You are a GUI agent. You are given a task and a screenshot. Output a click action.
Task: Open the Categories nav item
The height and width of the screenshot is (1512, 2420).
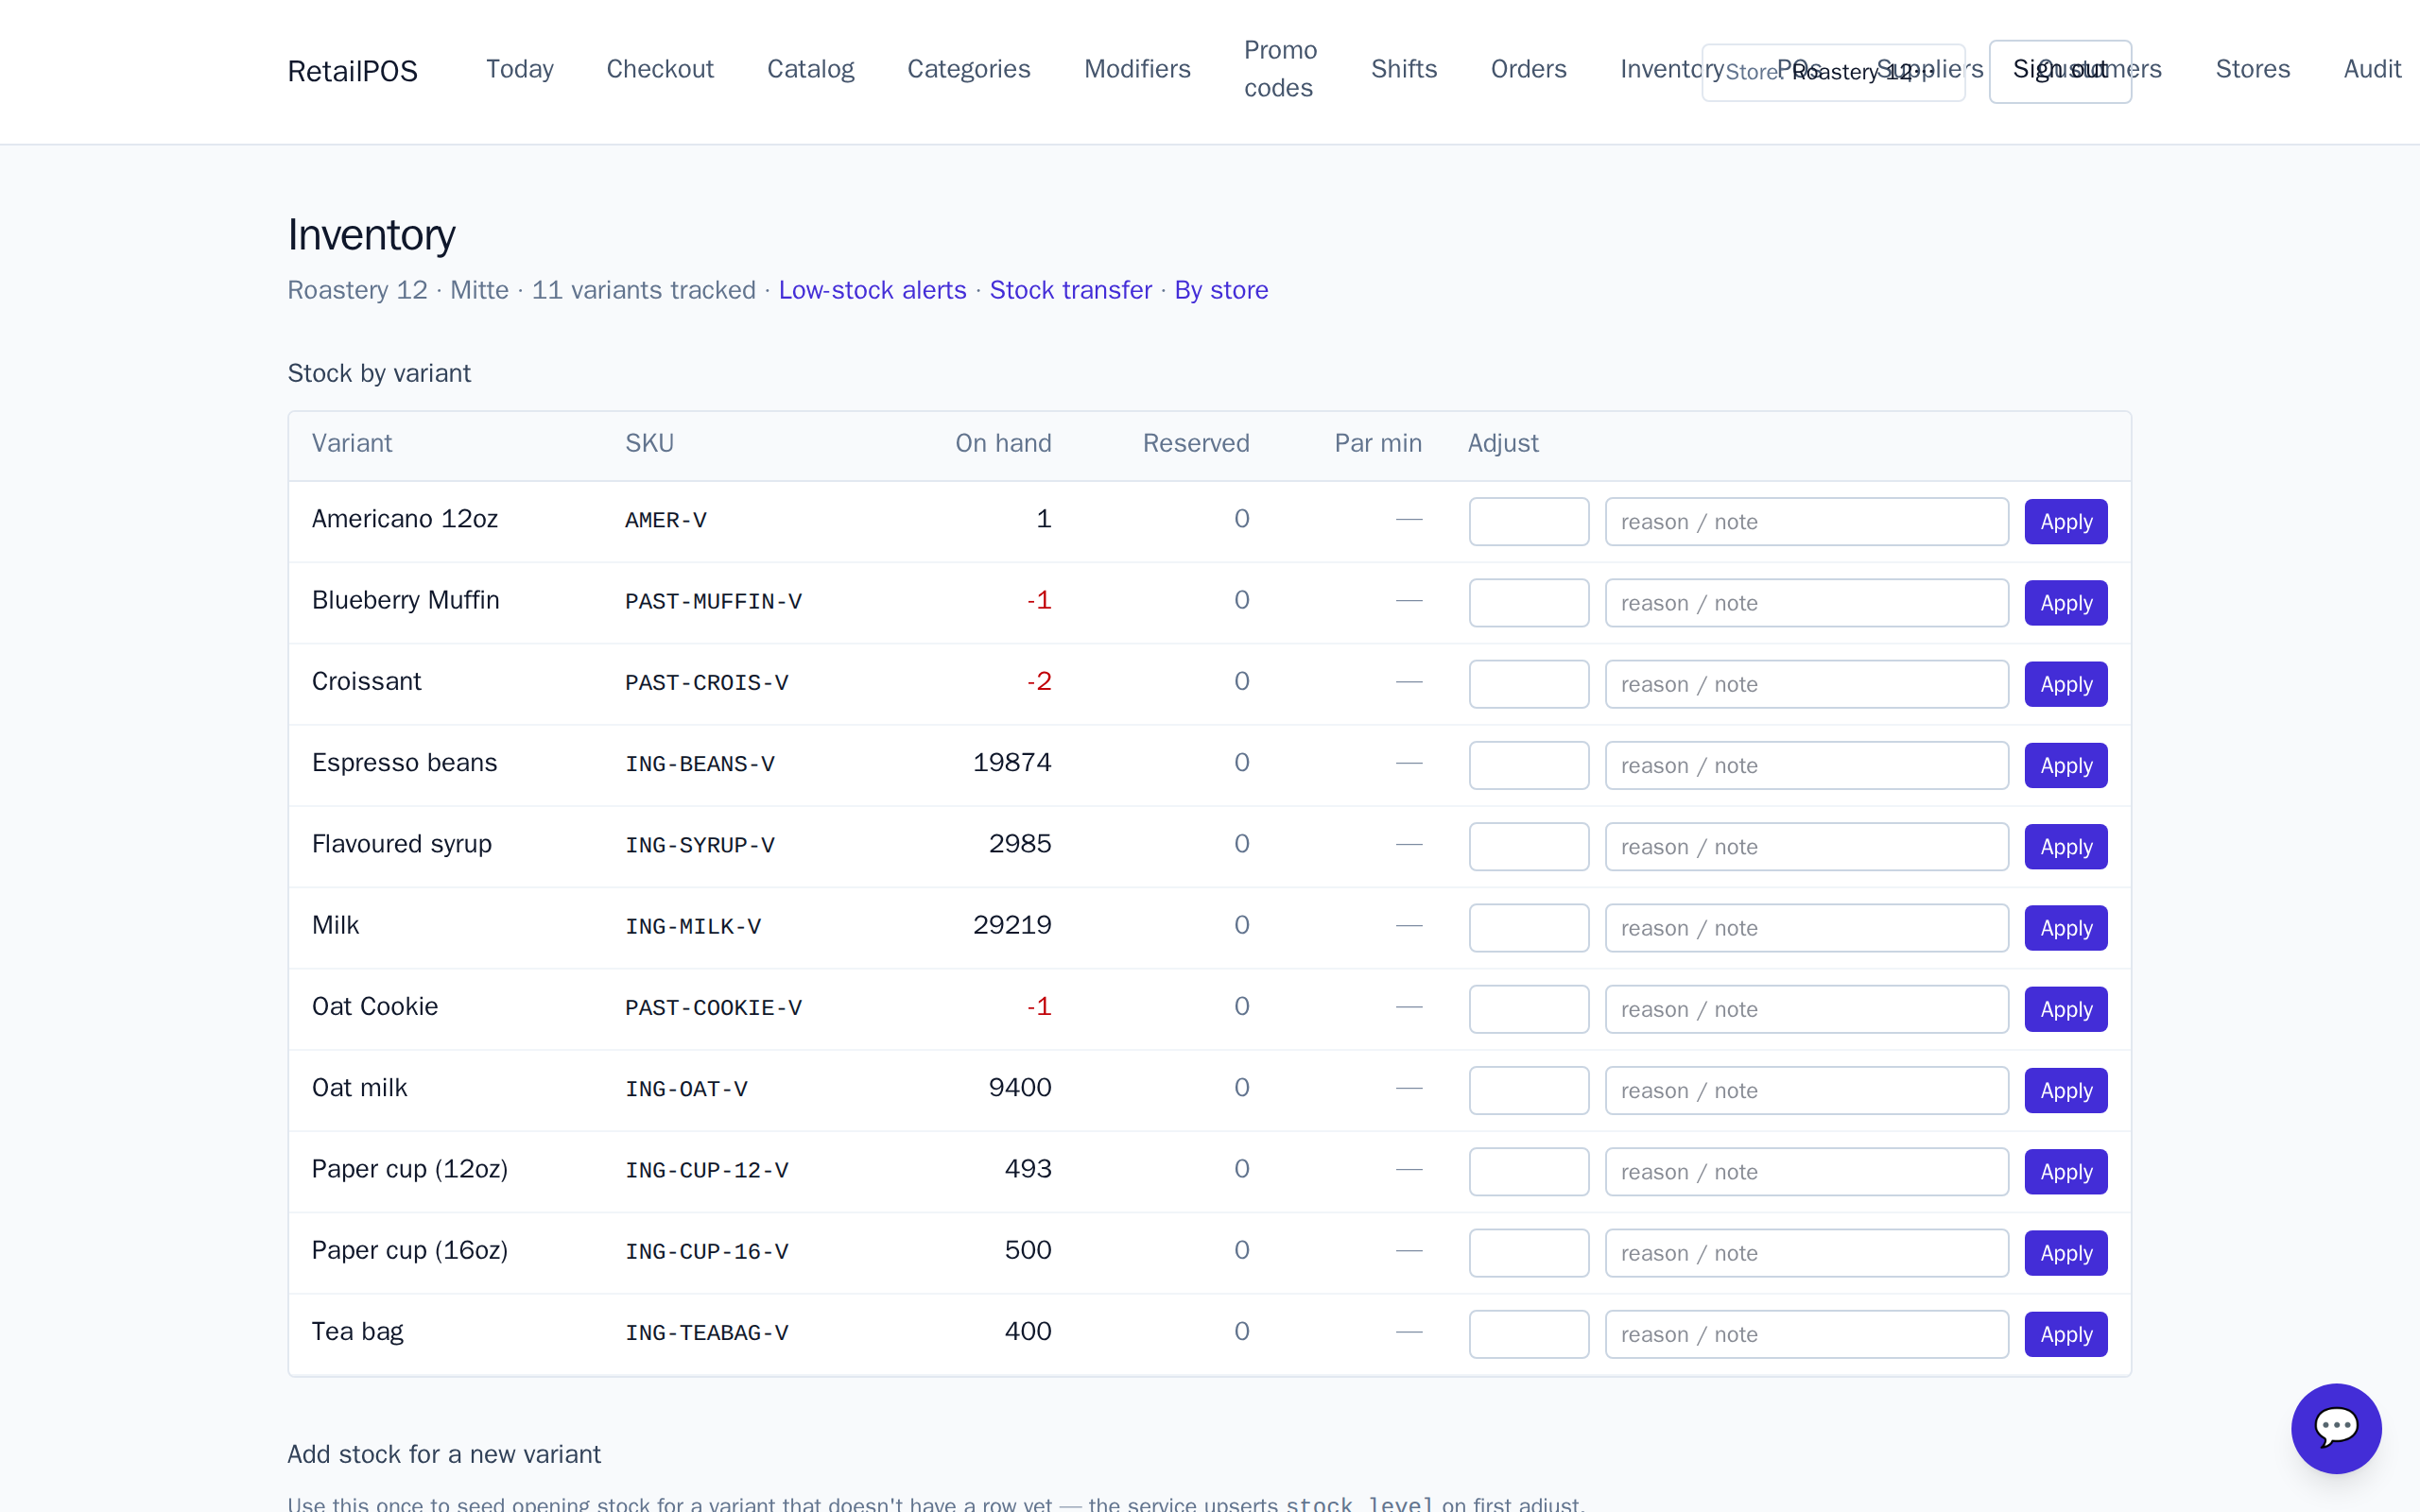[x=968, y=69]
